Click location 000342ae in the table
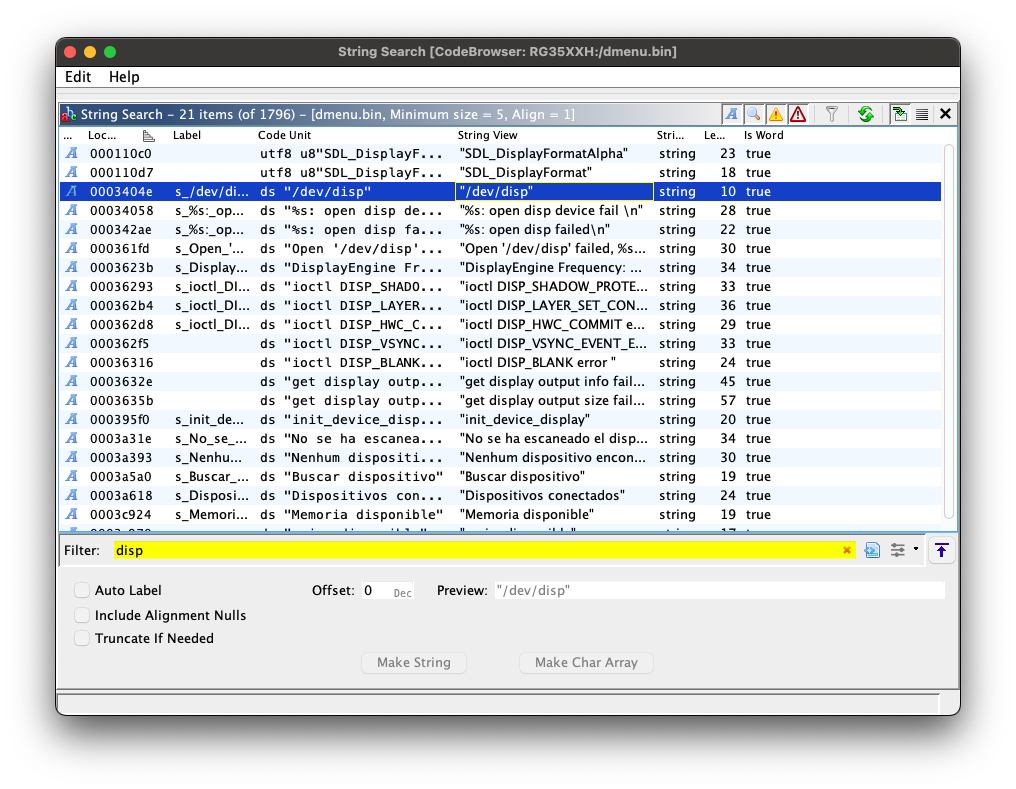 pos(121,230)
